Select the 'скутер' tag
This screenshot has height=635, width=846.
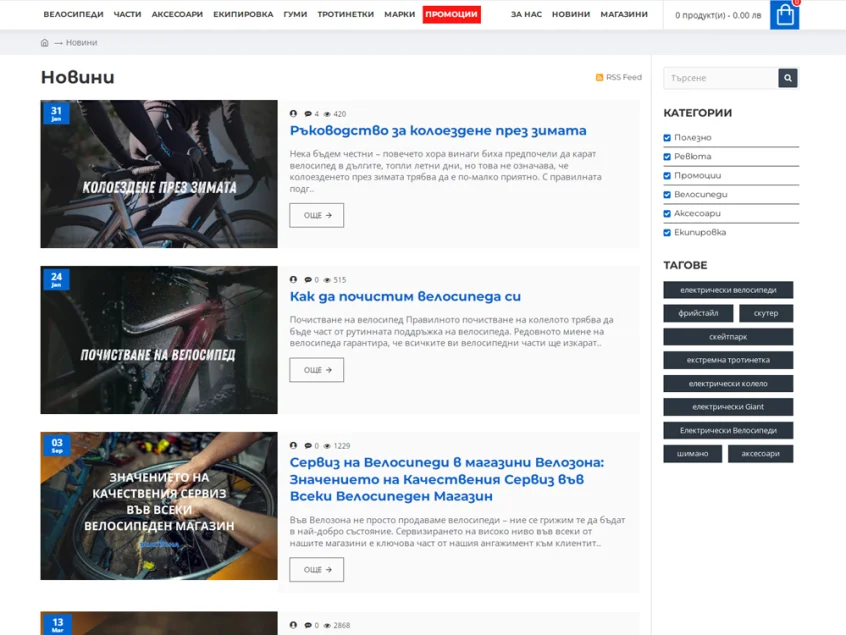[x=766, y=313]
